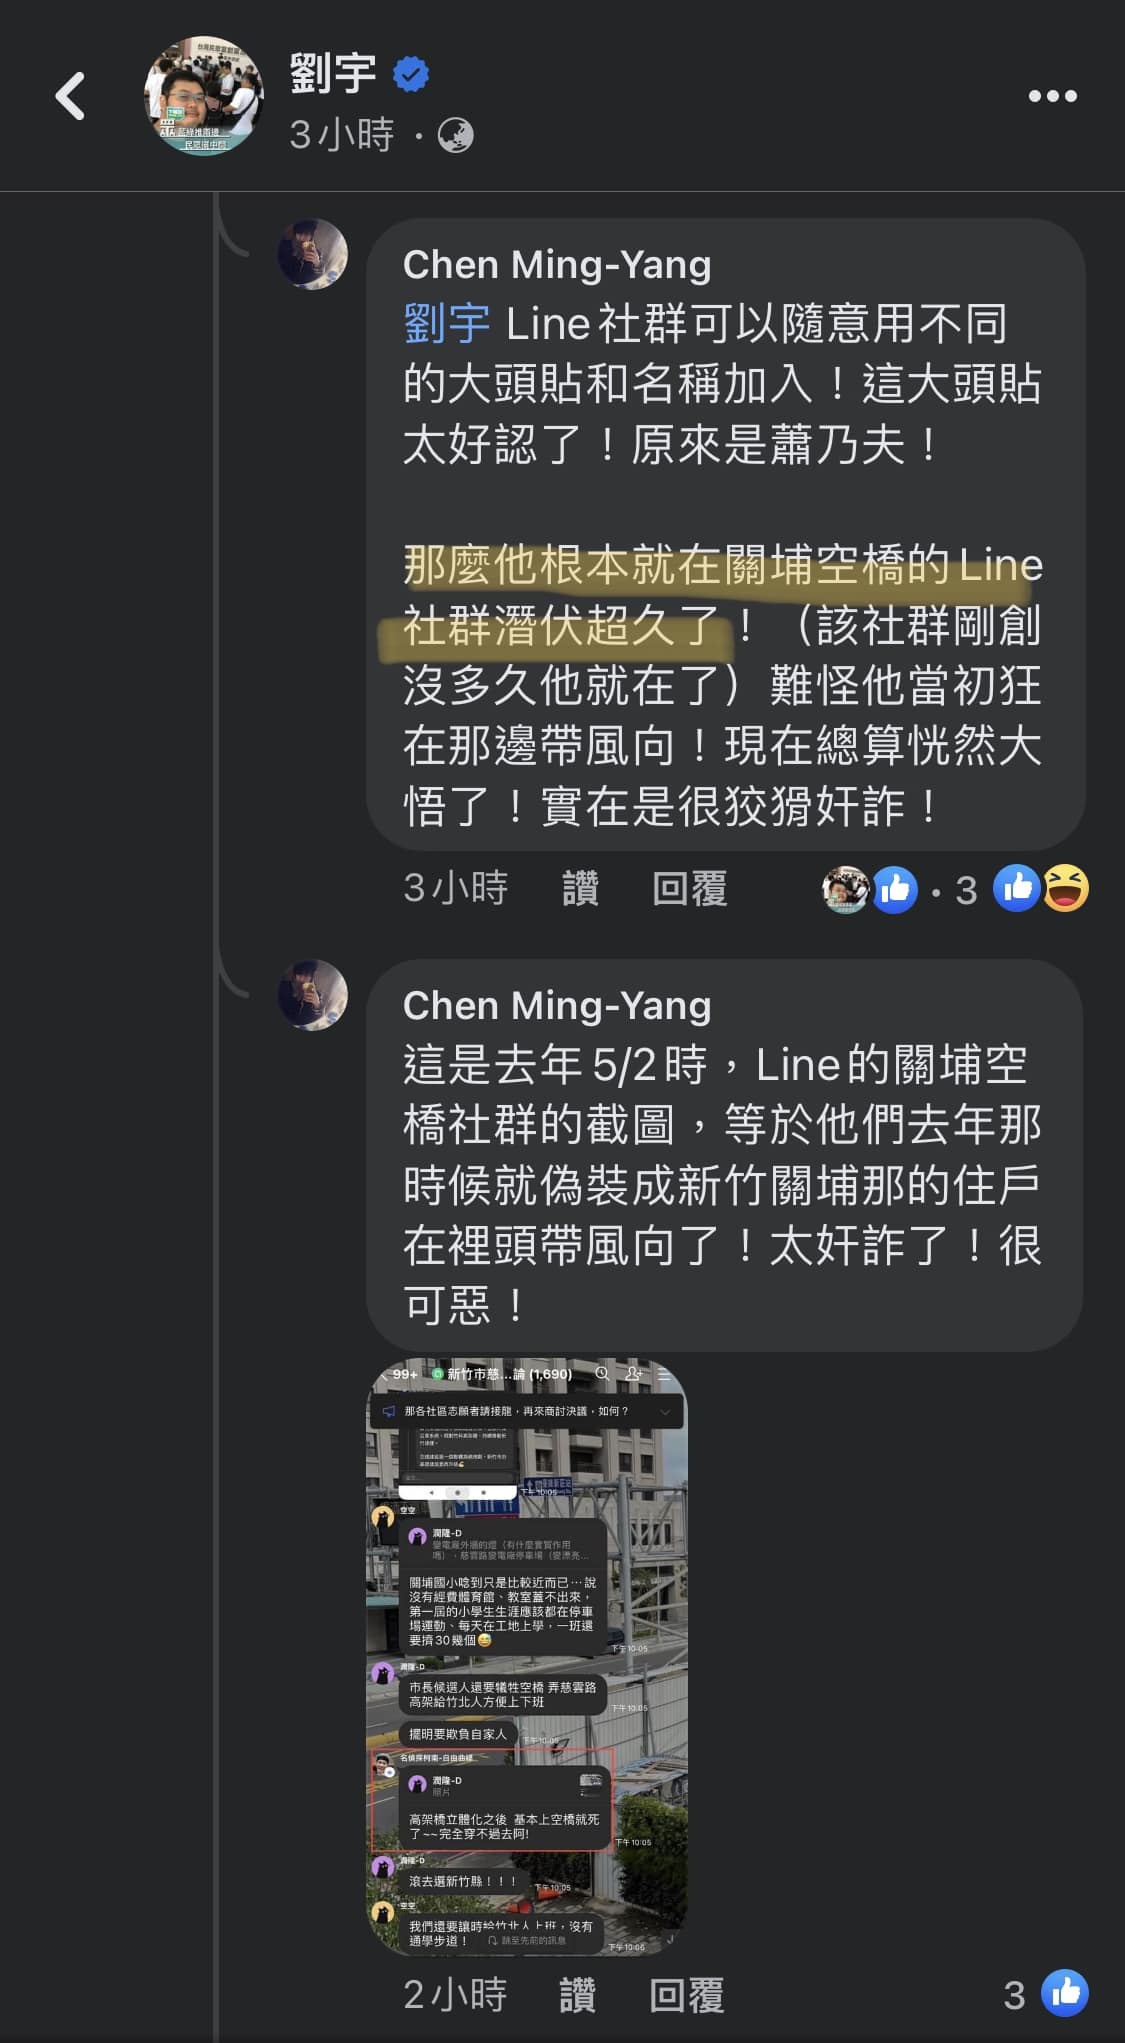Image resolution: width=1125 pixels, height=2043 pixels.
Task: Tap the back arrow icon
Action: (70, 96)
